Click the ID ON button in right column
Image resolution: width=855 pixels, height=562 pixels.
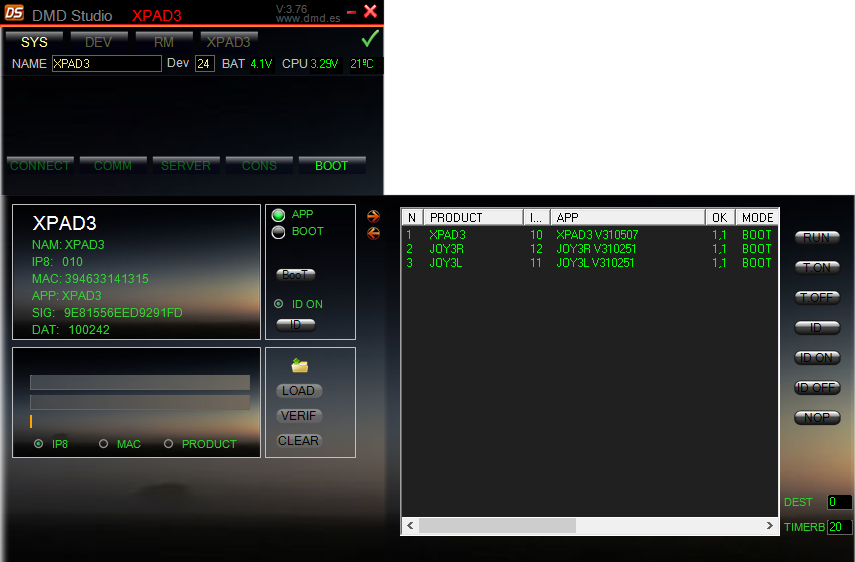click(x=817, y=358)
